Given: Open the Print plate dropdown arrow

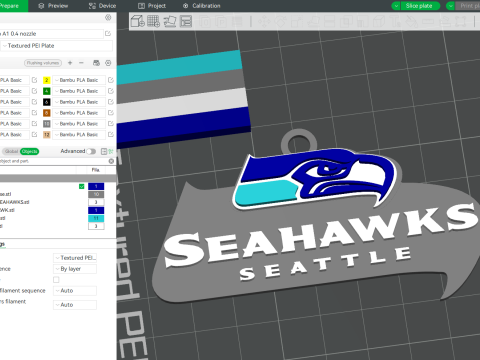Looking at the screenshot, I should (x=451, y=6).
